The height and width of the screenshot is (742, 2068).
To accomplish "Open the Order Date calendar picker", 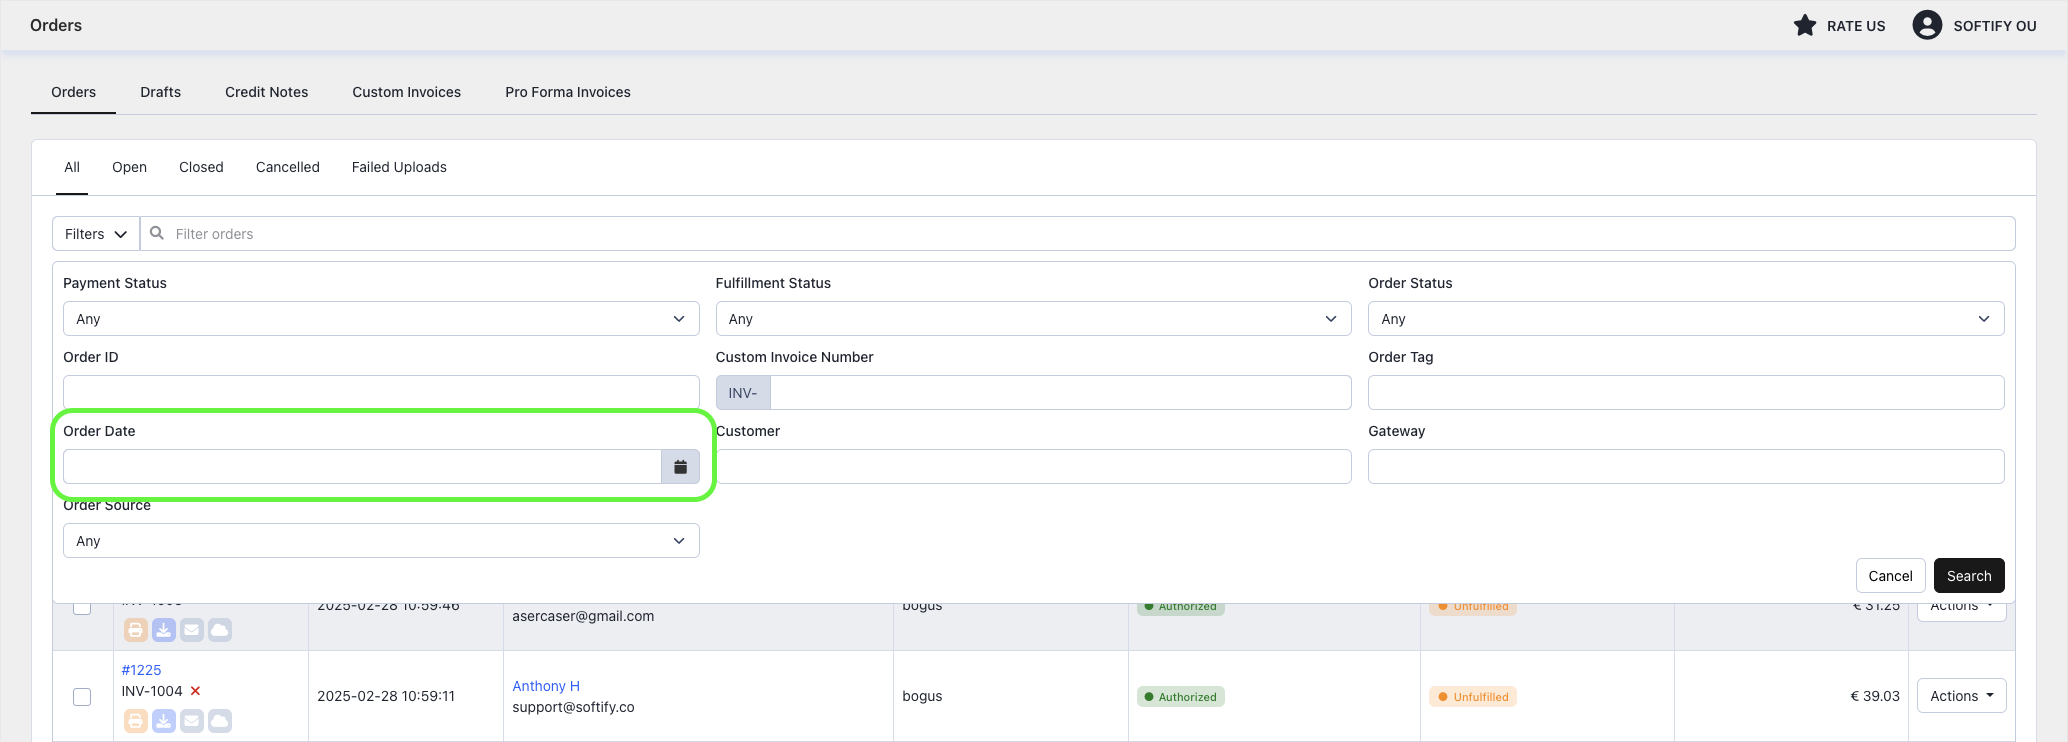I will (x=680, y=467).
